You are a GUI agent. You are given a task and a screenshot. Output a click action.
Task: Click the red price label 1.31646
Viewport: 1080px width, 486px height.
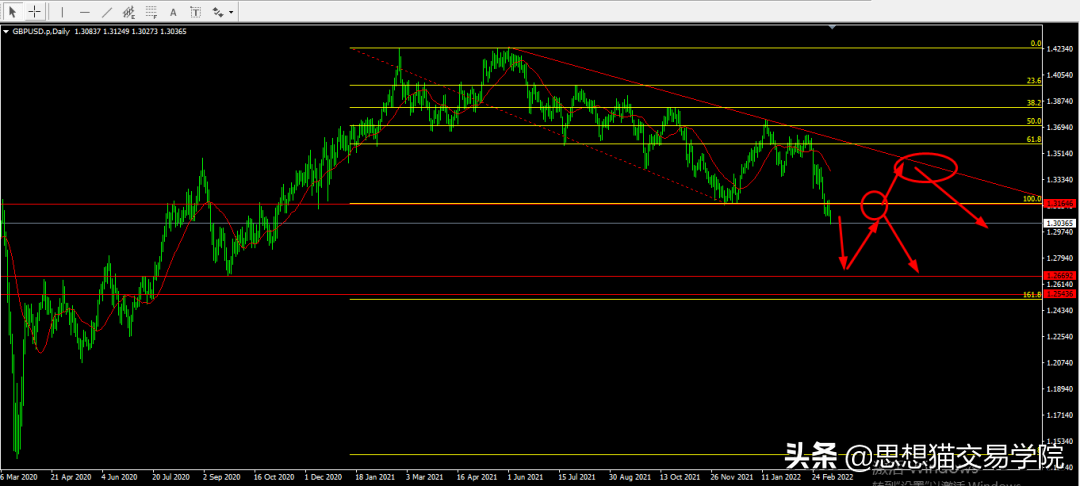[x=1061, y=204]
